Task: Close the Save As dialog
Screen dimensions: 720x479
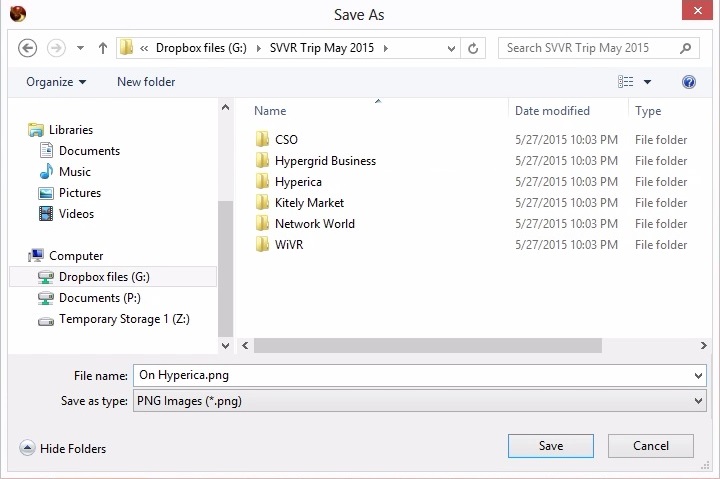Action: pos(697,11)
